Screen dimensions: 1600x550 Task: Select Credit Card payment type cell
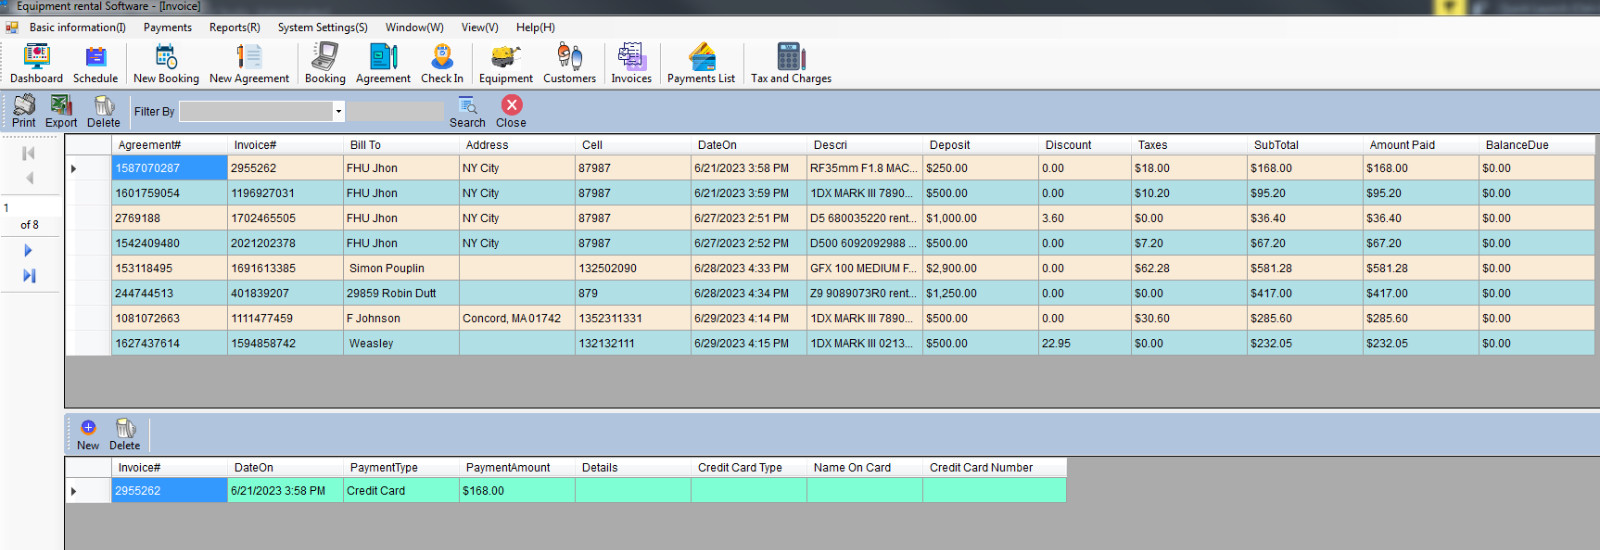click(401, 490)
